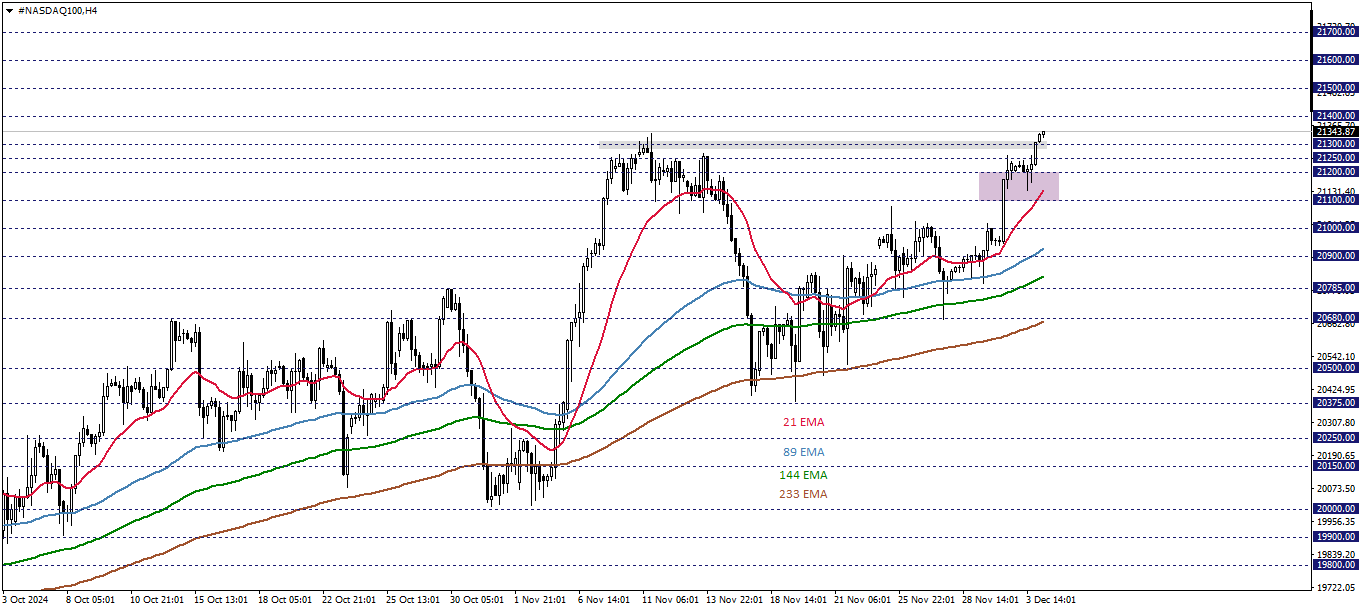The width and height of the screenshot is (1362, 611).
Task: Select the 20375.00 level price label
Action: coord(1336,403)
